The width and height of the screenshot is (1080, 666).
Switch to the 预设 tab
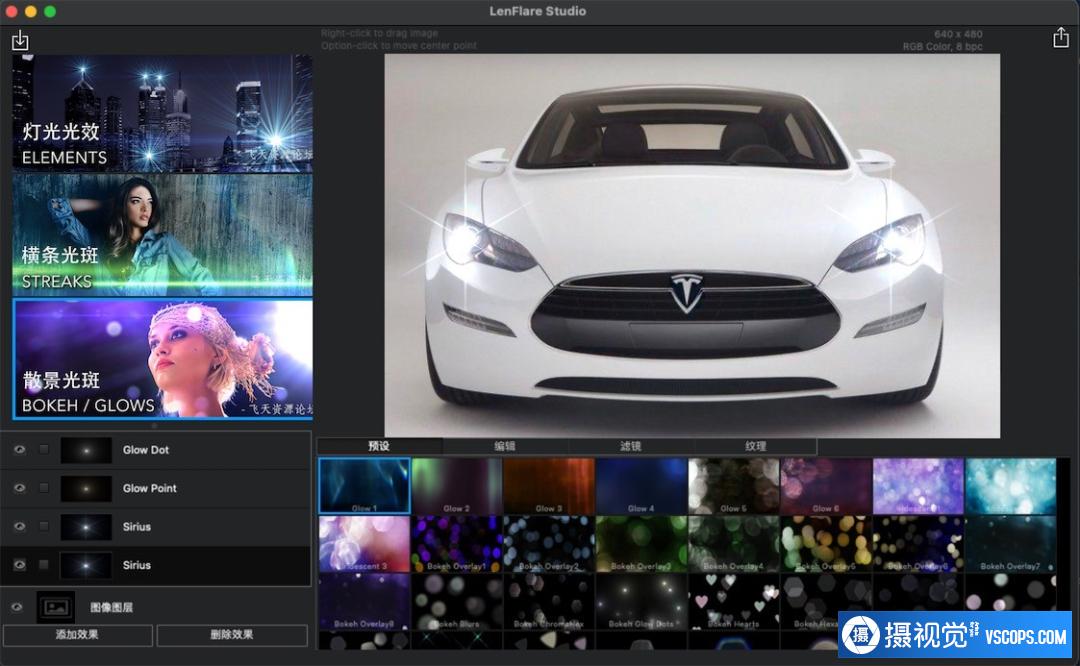pyautogui.click(x=380, y=446)
